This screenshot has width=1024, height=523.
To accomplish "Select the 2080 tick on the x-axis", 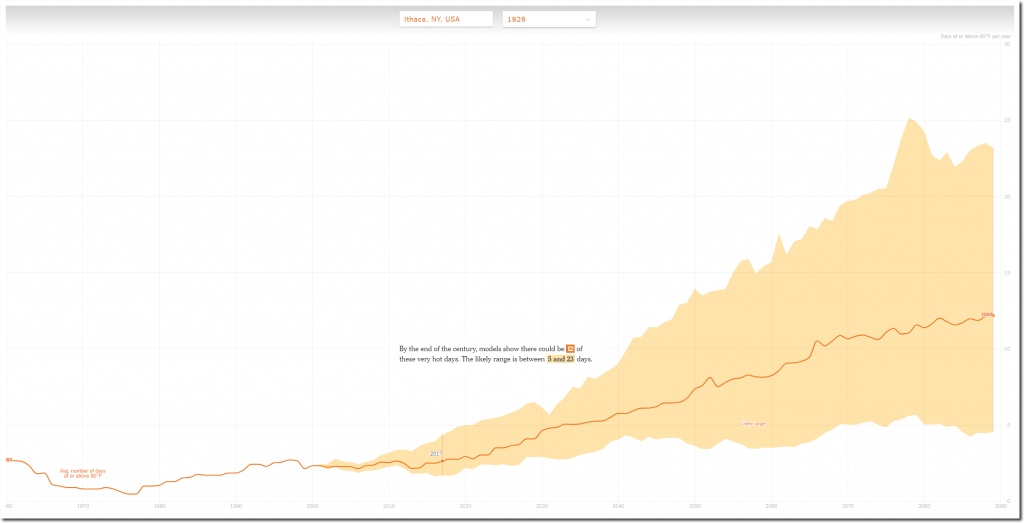I will [924, 506].
